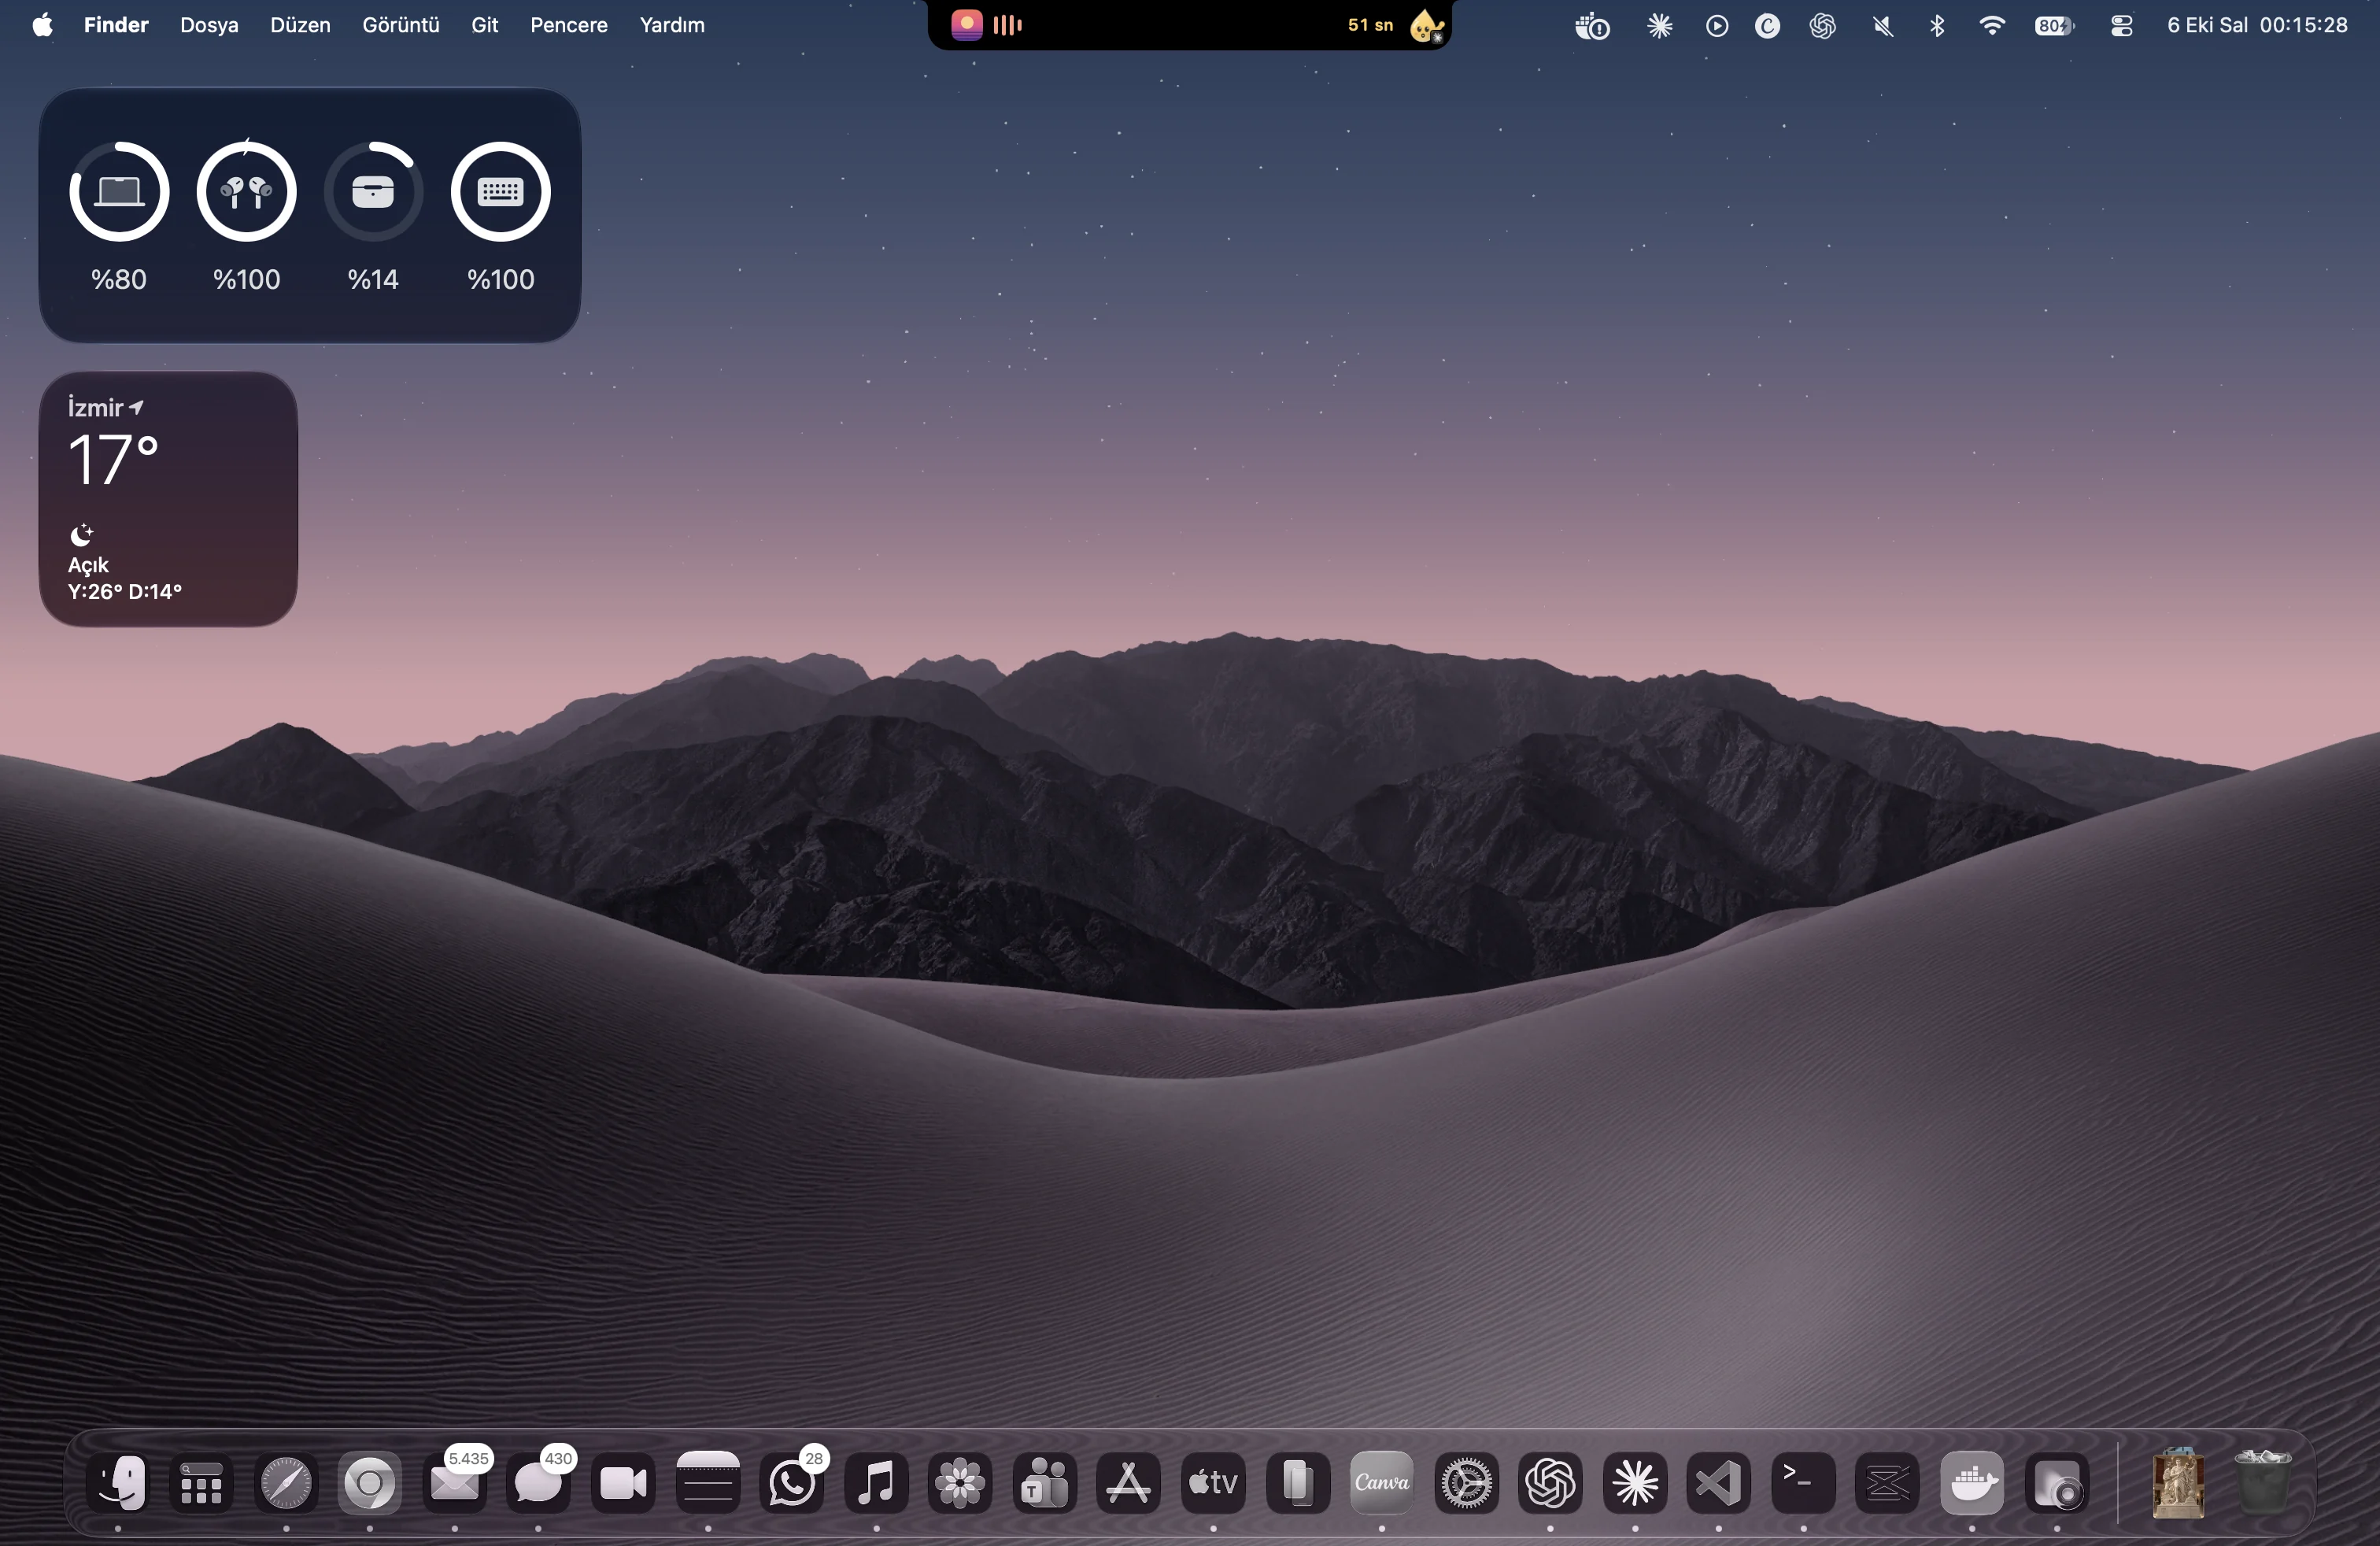2380x1546 pixels.
Task: Open the Yardım menu
Action: [672, 25]
